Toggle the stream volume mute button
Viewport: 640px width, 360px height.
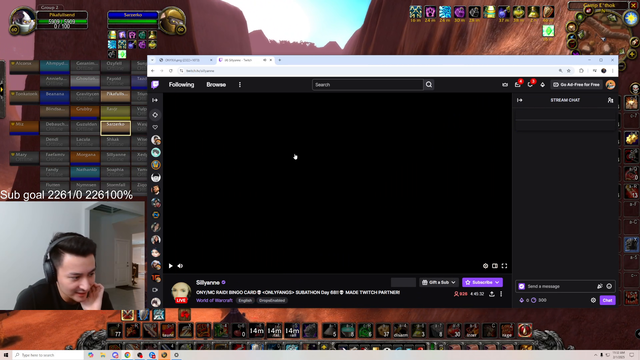(180, 266)
